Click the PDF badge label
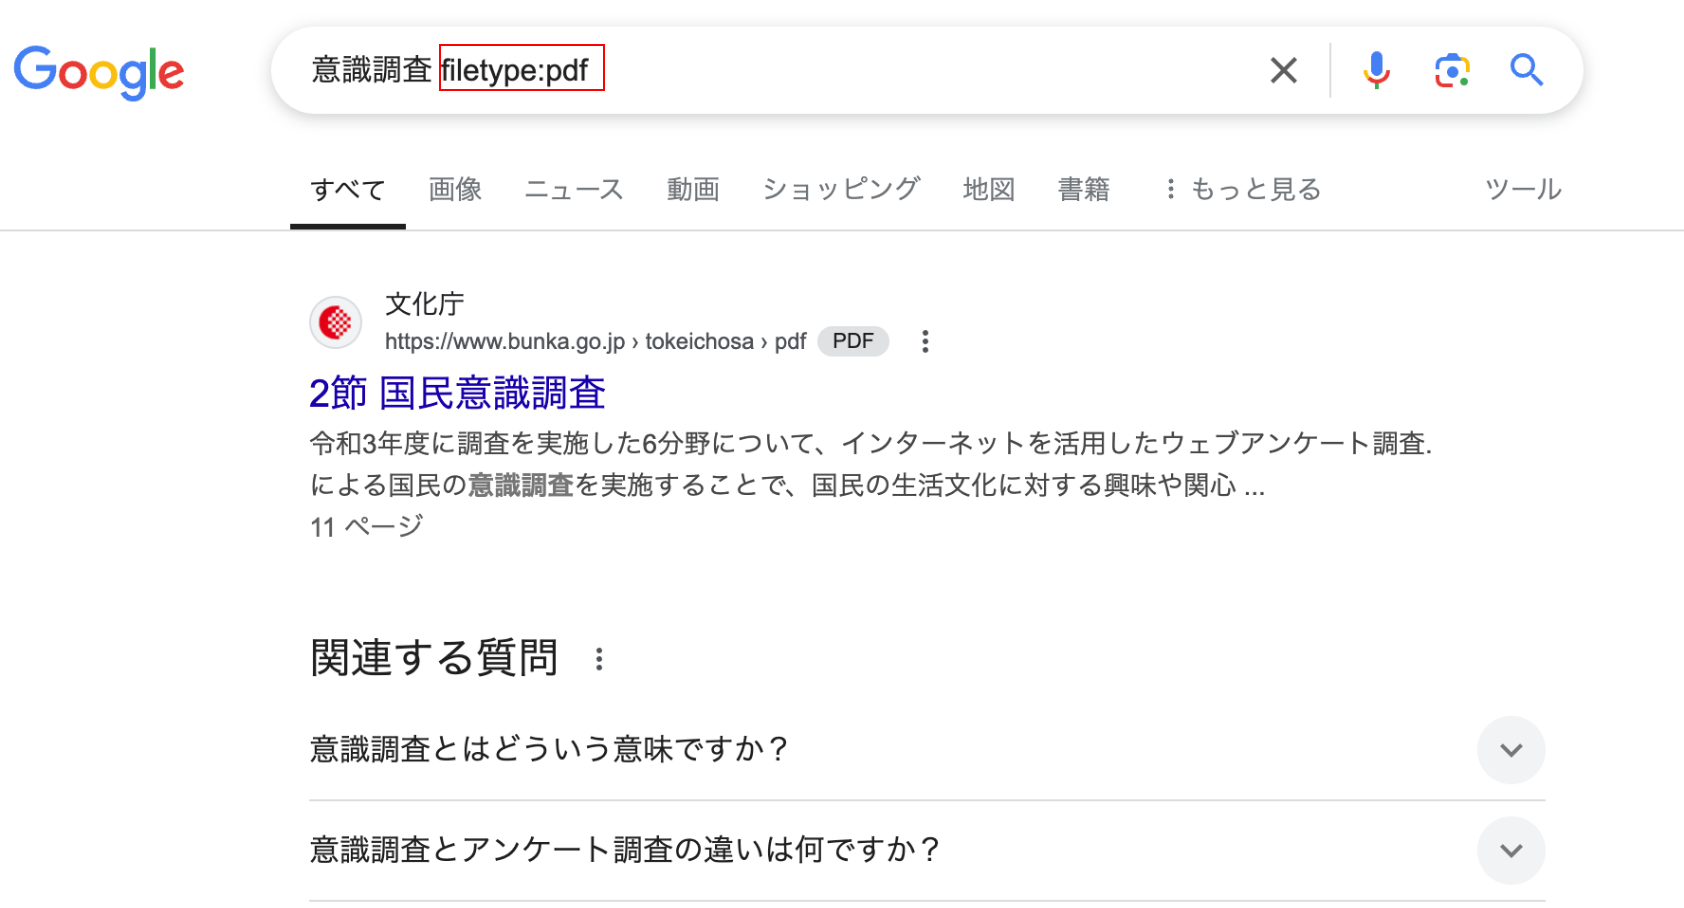This screenshot has width=1684, height=908. (853, 341)
